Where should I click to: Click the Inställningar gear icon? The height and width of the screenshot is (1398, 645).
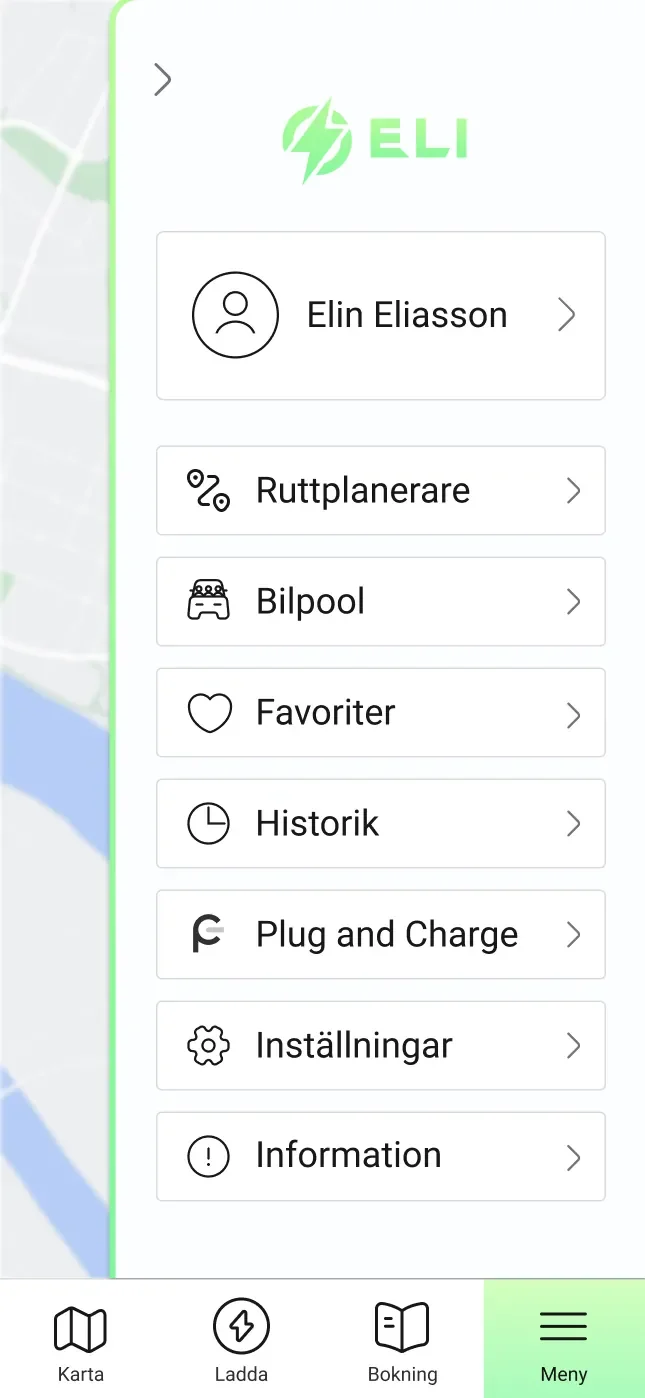[x=208, y=1046]
